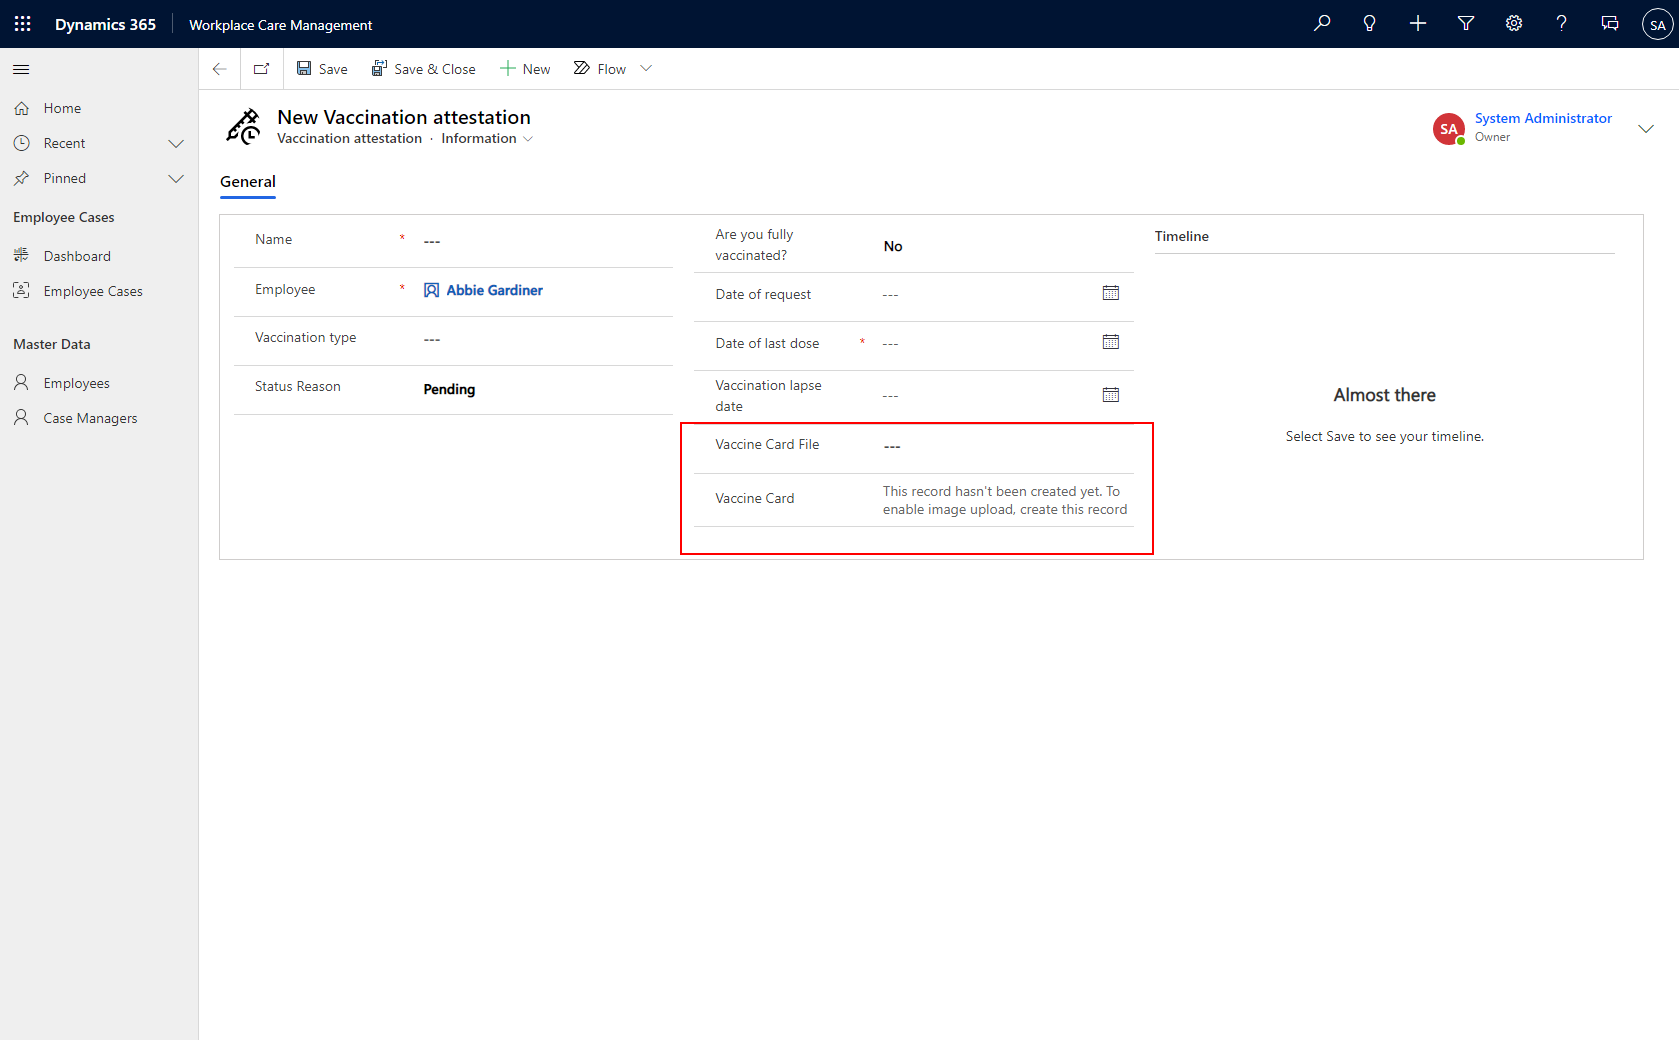Open the settings gear icon
This screenshot has height=1040, width=1679.
[1514, 24]
